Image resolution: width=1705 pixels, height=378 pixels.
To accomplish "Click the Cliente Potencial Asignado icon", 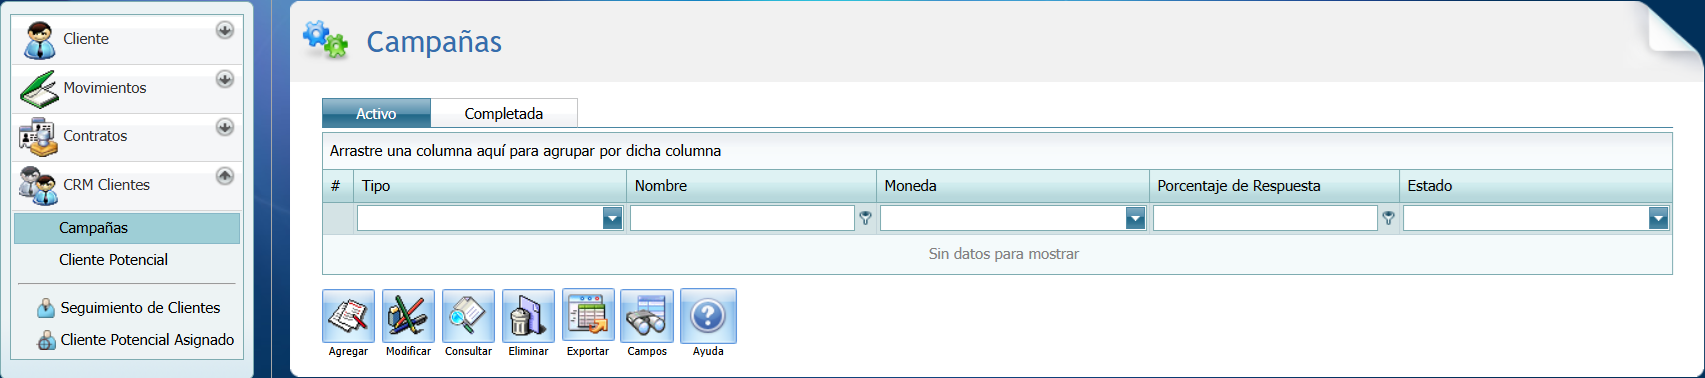I will 46,340.
